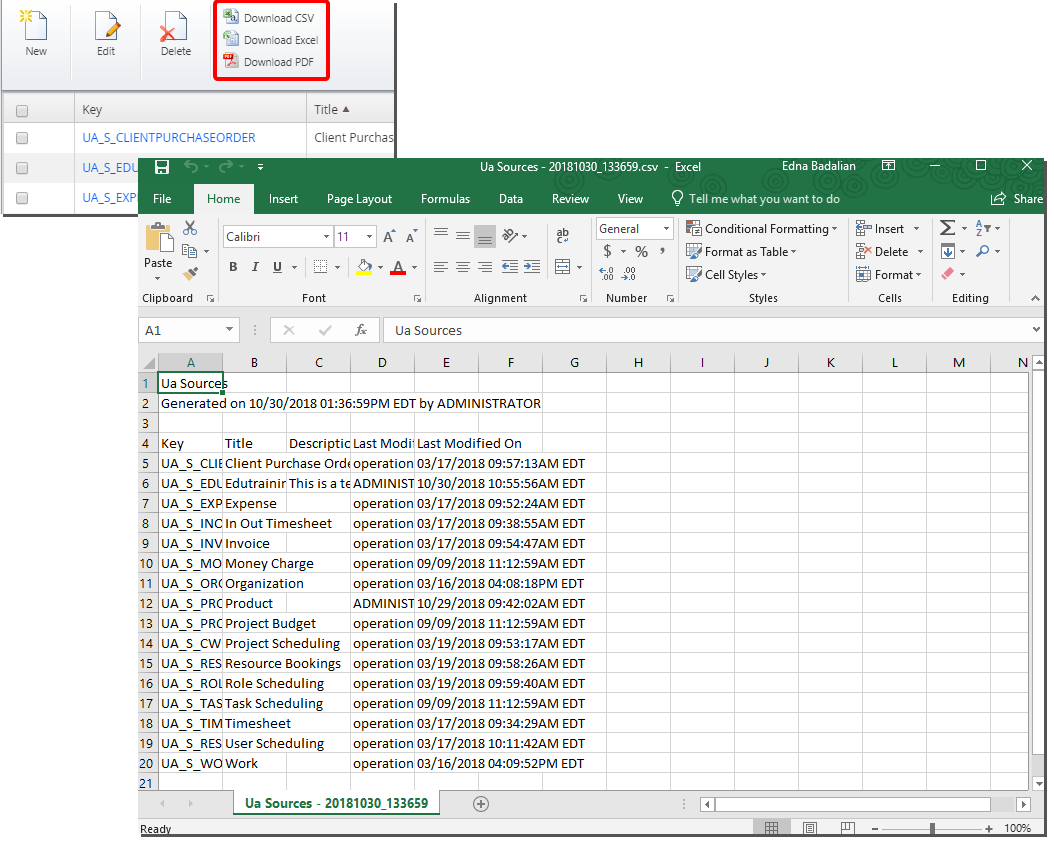Toggle Bottom Align vertical alignment
The height and width of the screenshot is (844, 1054).
click(x=485, y=235)
